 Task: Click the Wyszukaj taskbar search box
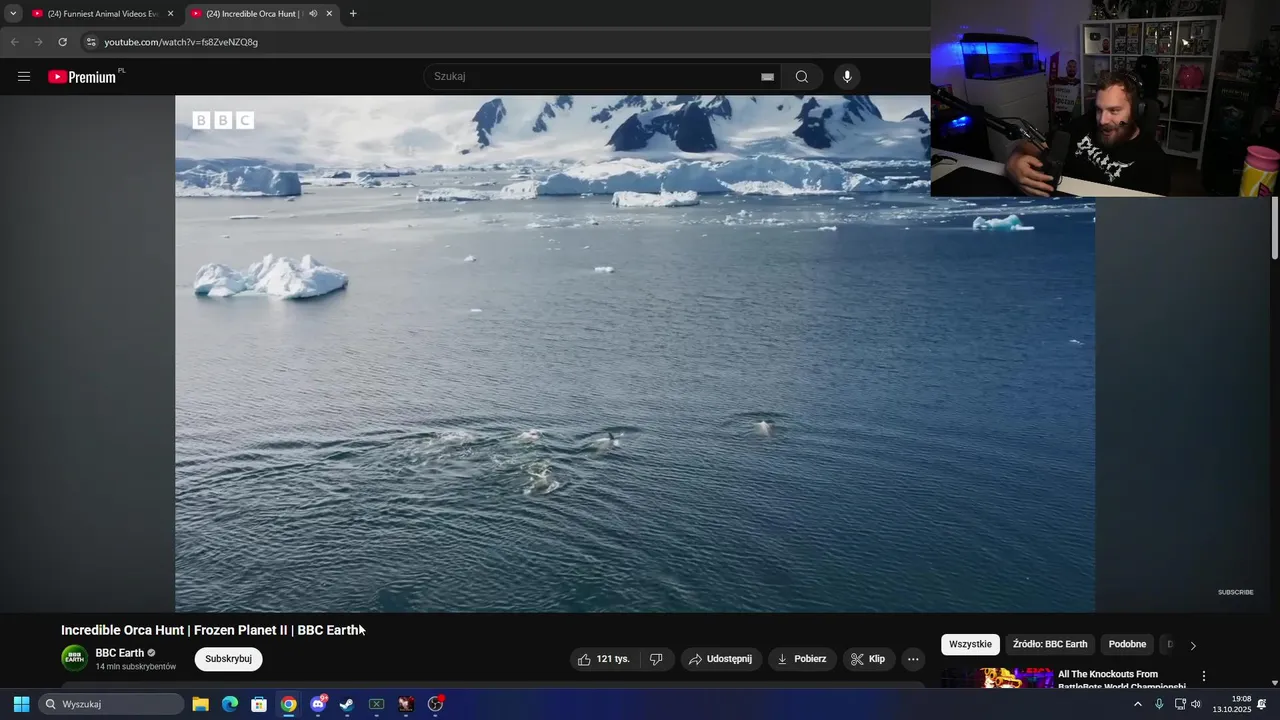pyautogui.click(x=111, y=704)
